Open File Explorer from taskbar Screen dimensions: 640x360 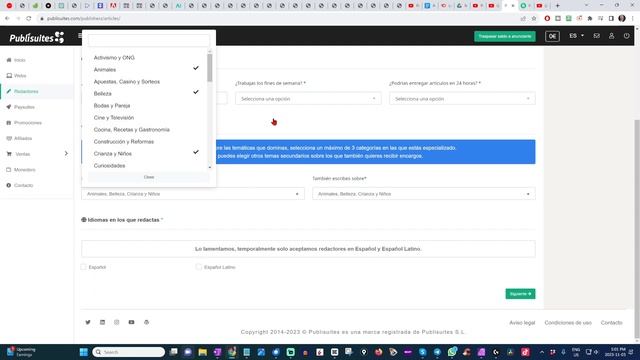click(202, 352)
